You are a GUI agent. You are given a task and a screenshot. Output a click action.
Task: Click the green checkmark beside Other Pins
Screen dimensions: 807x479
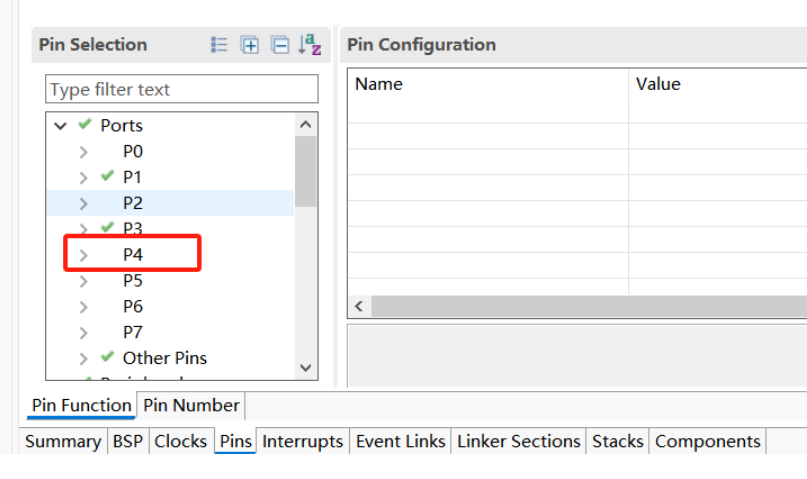[x=107, y=358]
